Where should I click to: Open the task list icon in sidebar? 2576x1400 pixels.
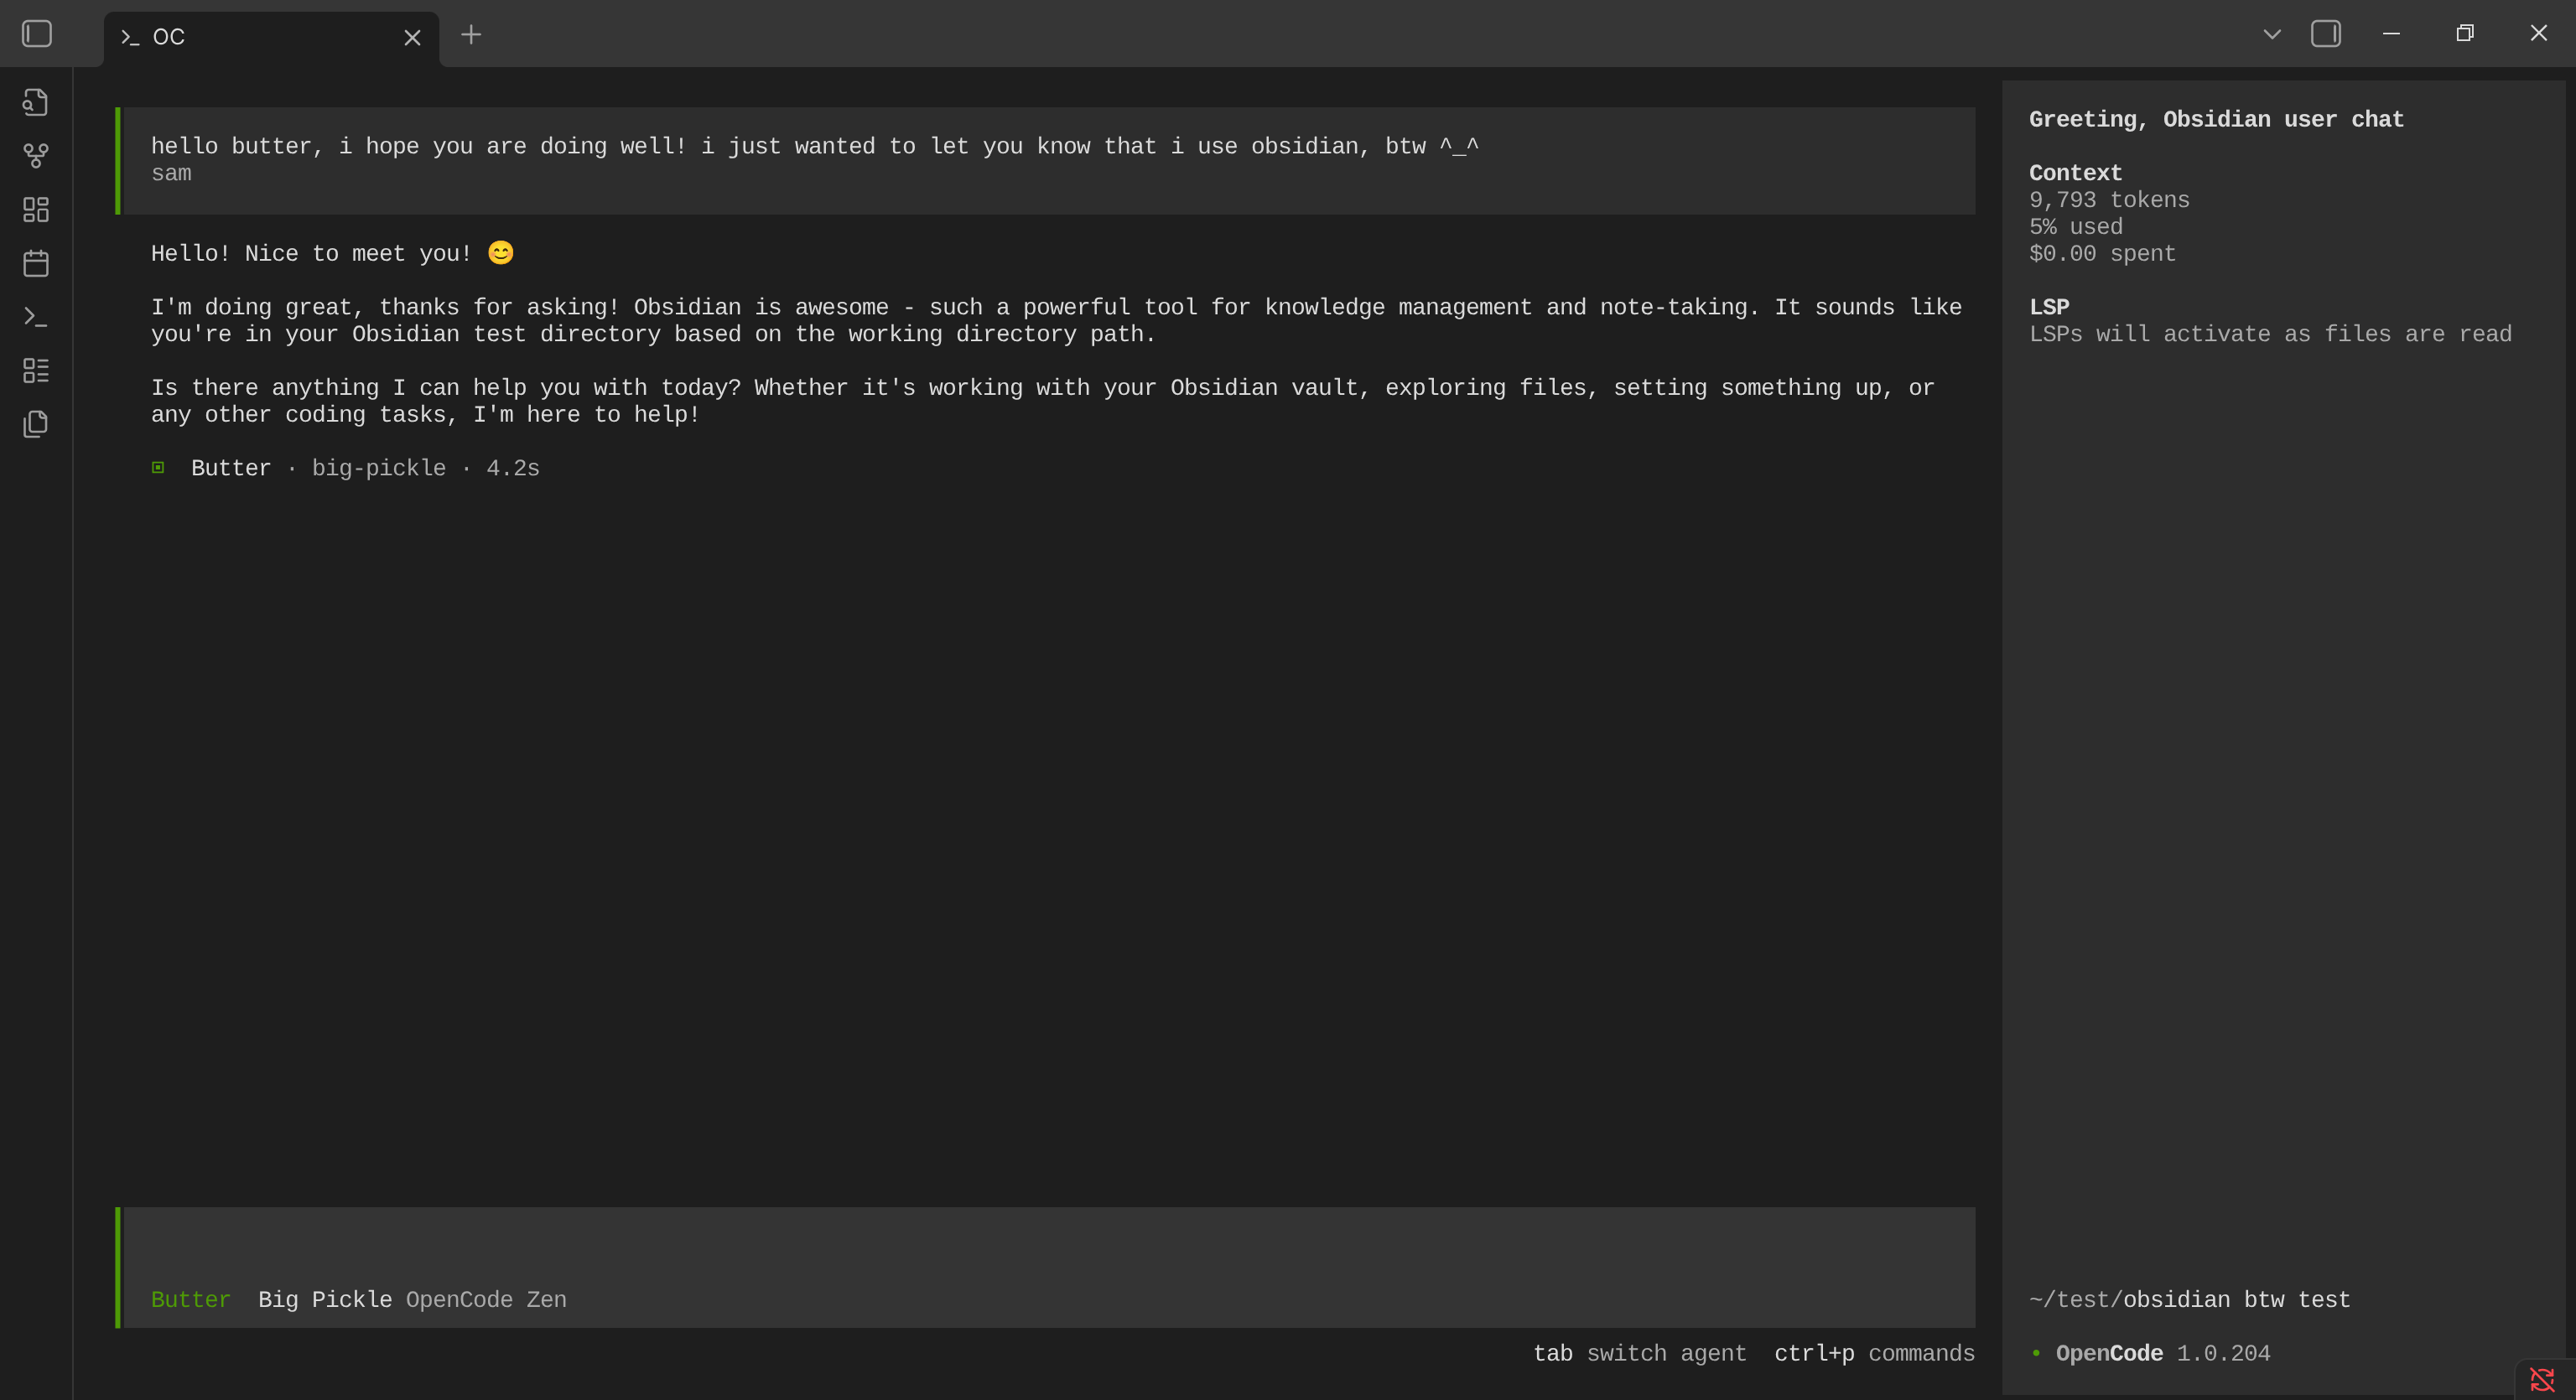click(36, 370)
